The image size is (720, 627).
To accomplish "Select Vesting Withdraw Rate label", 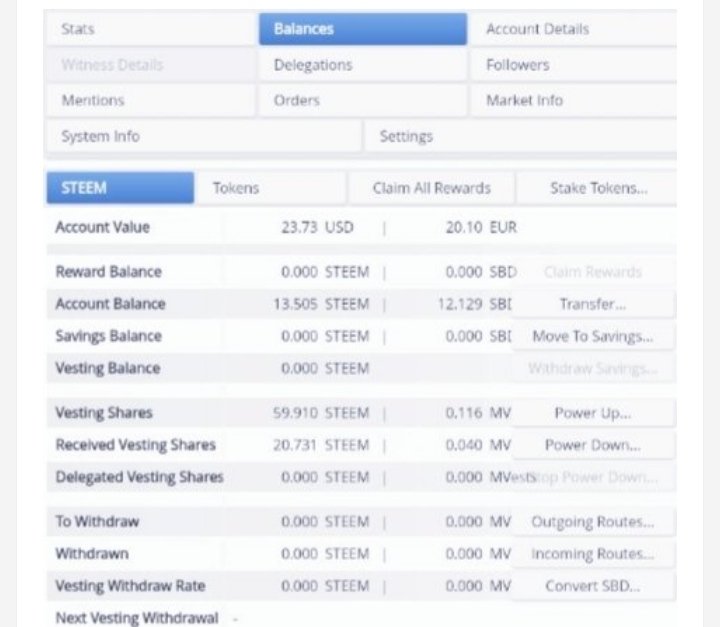I will tap(130, 586).
